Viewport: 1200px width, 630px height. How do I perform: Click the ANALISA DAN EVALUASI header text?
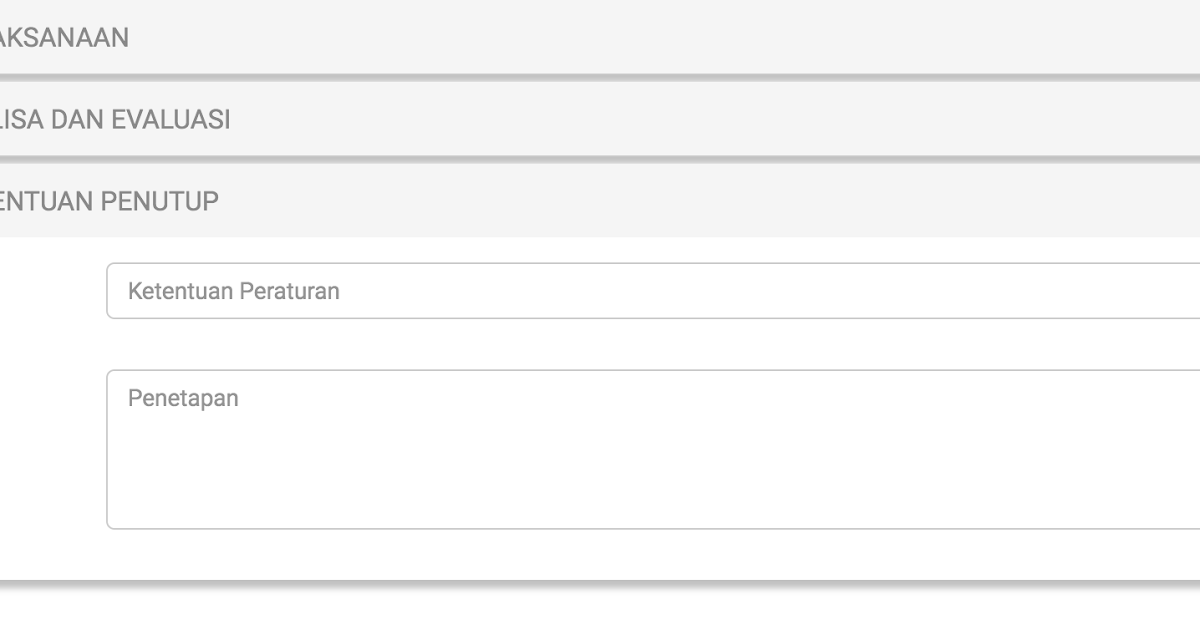coord(115,118)
